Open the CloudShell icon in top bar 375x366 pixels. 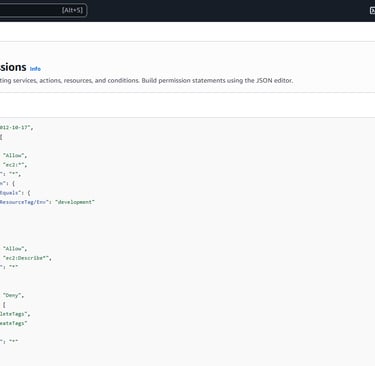tap(372, 10)
